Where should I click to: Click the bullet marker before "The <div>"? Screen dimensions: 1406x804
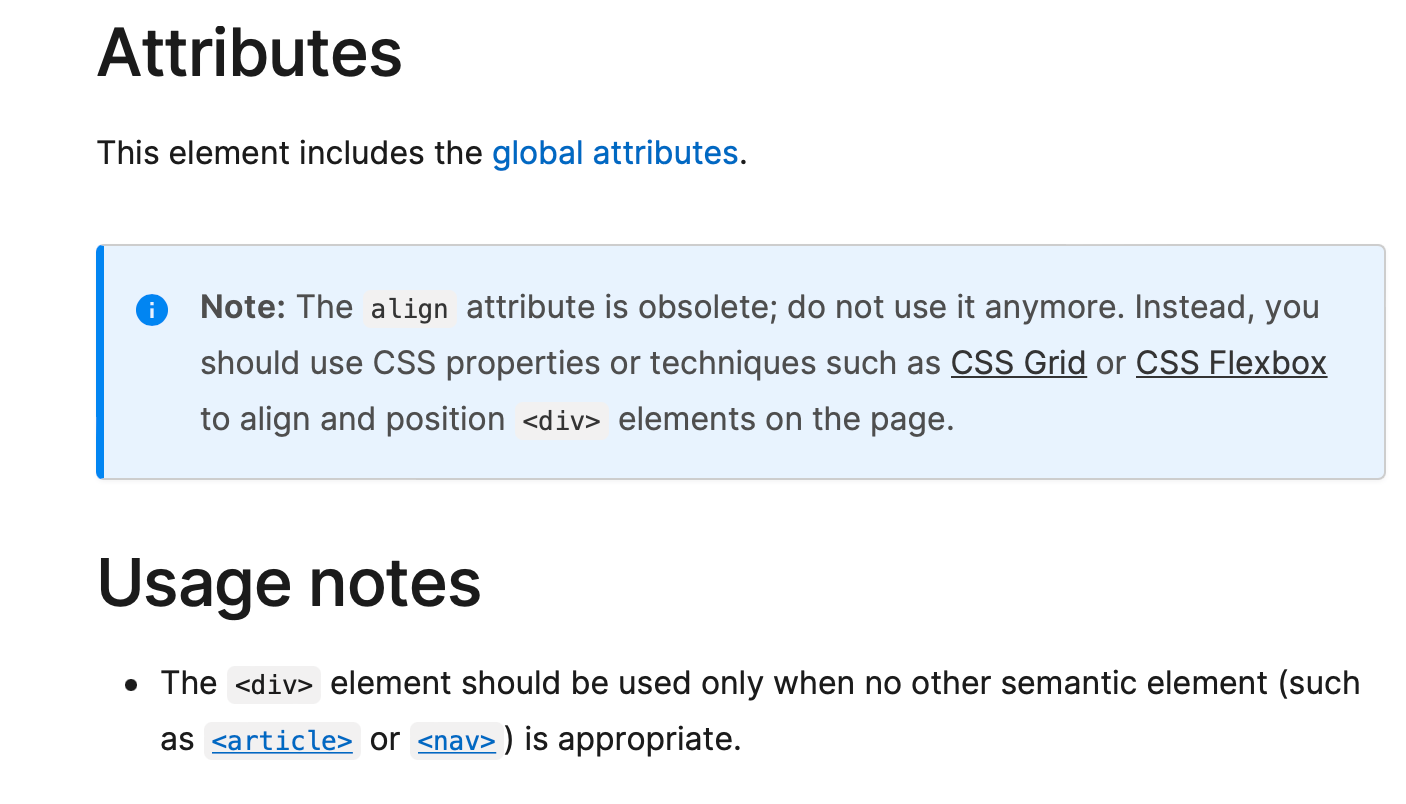tap(131, 685)
